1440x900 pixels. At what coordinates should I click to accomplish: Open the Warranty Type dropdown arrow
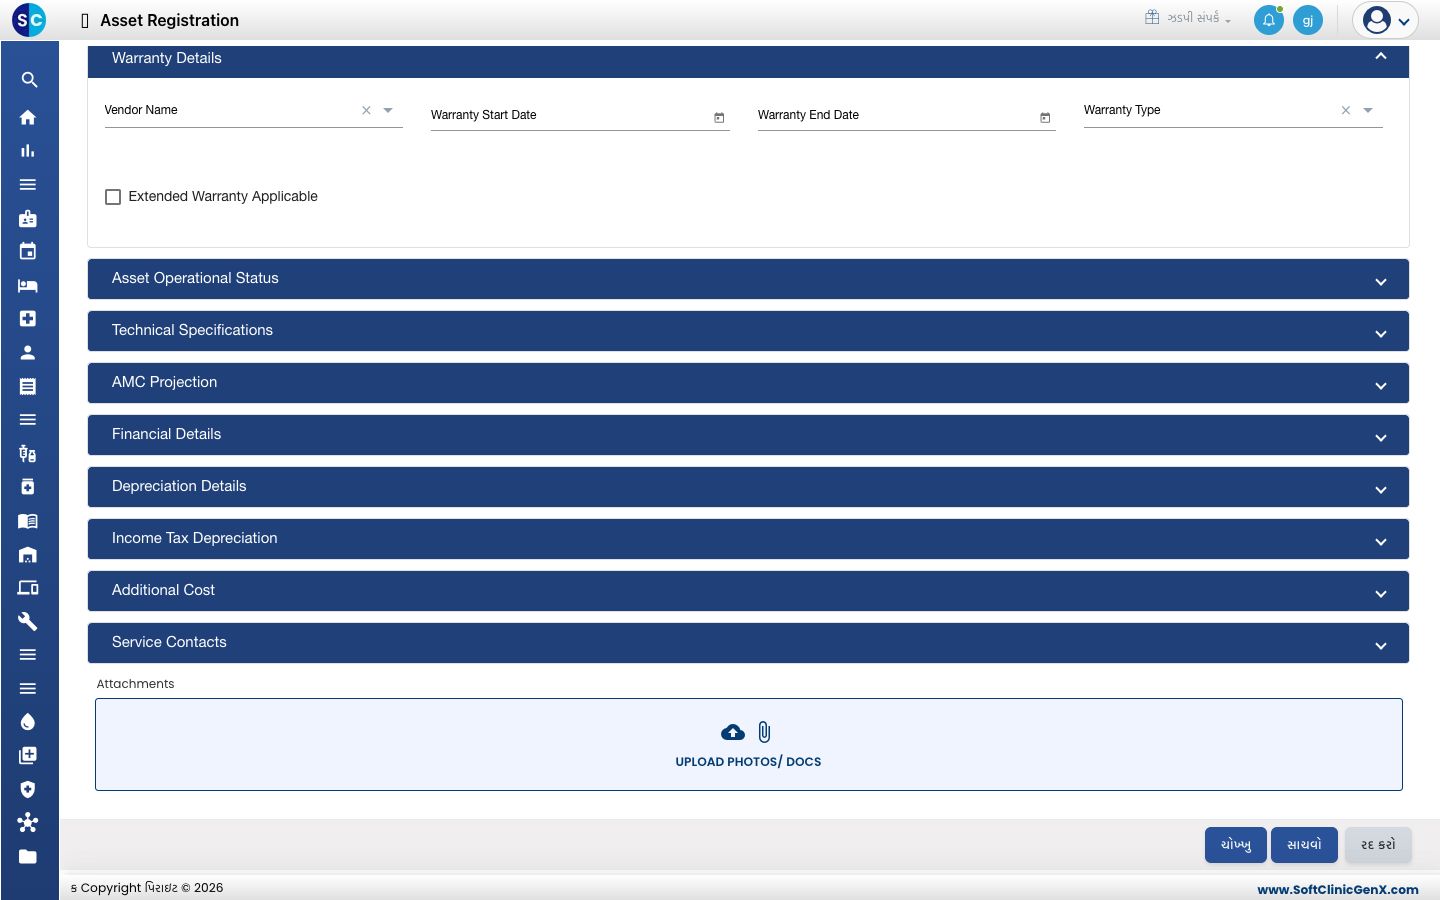[1368, 110]
